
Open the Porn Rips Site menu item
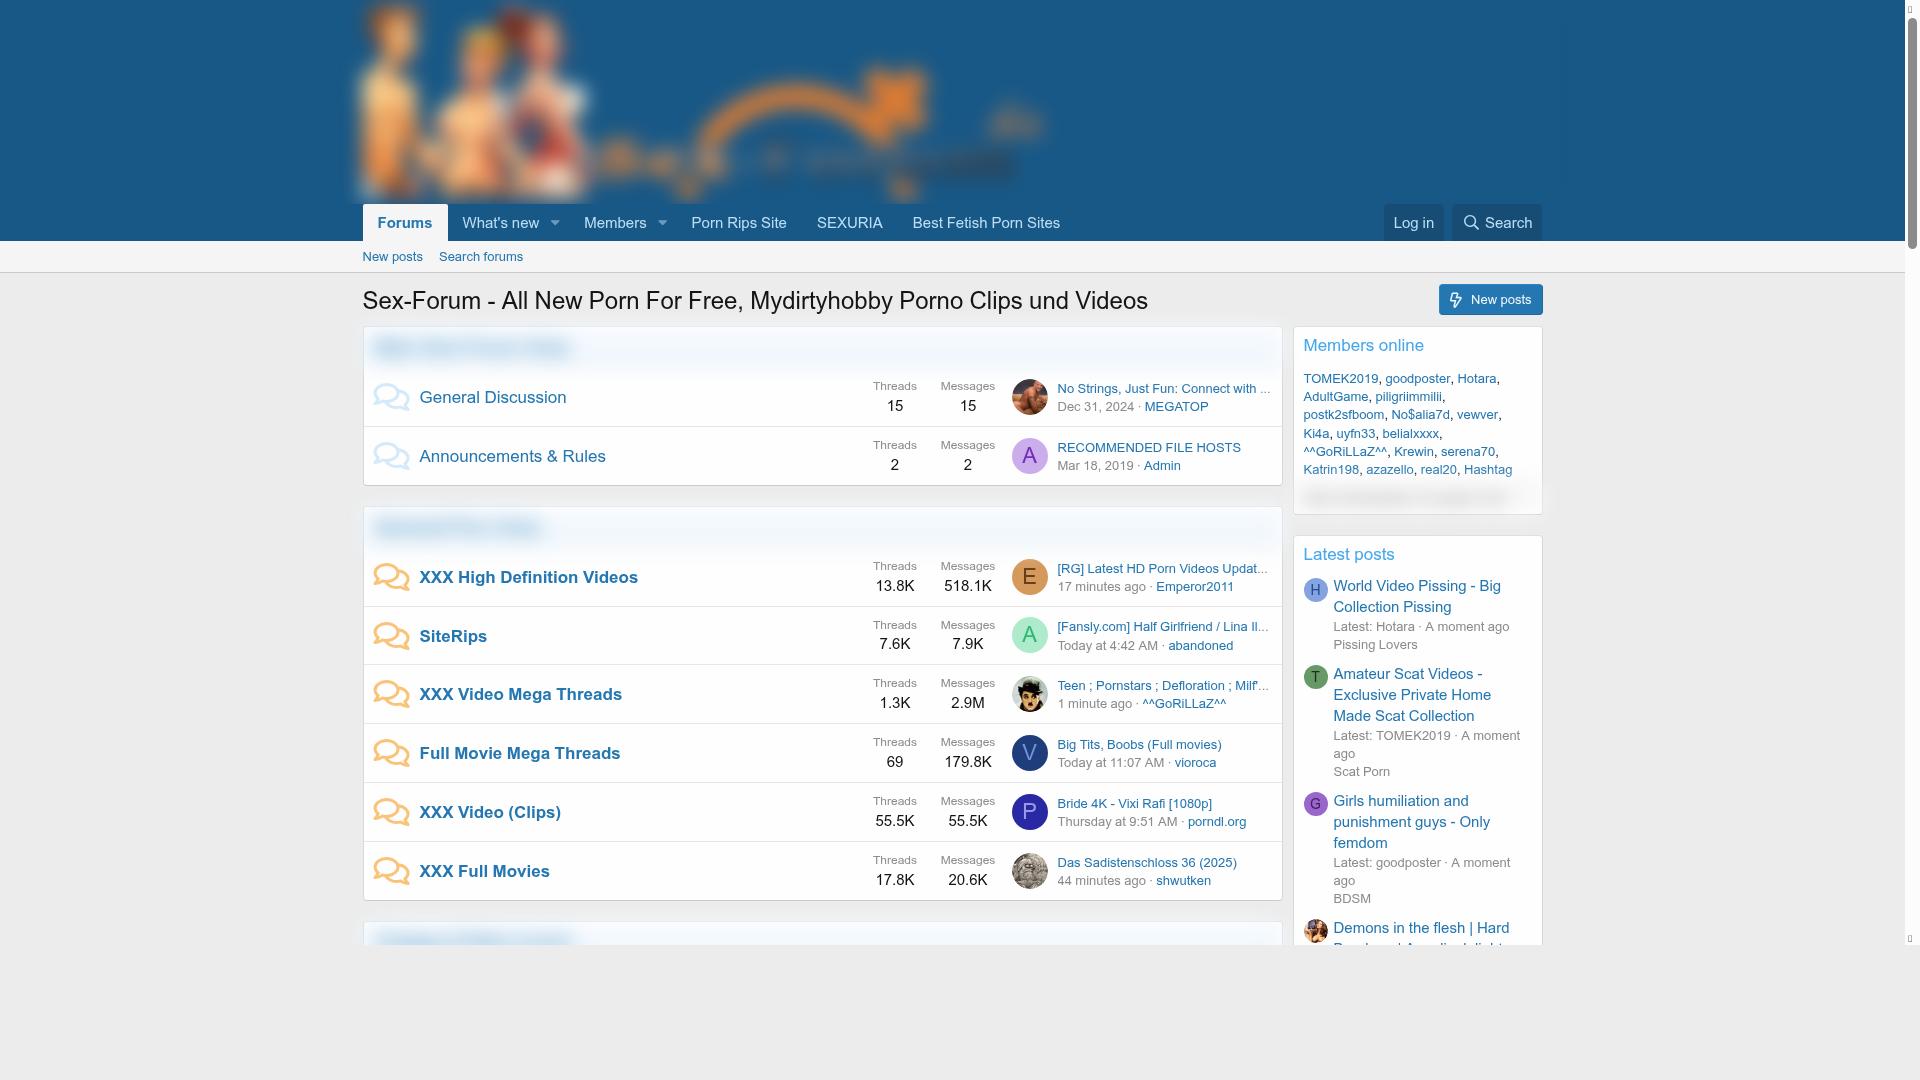pyautogui.click(x=738, y=223)
